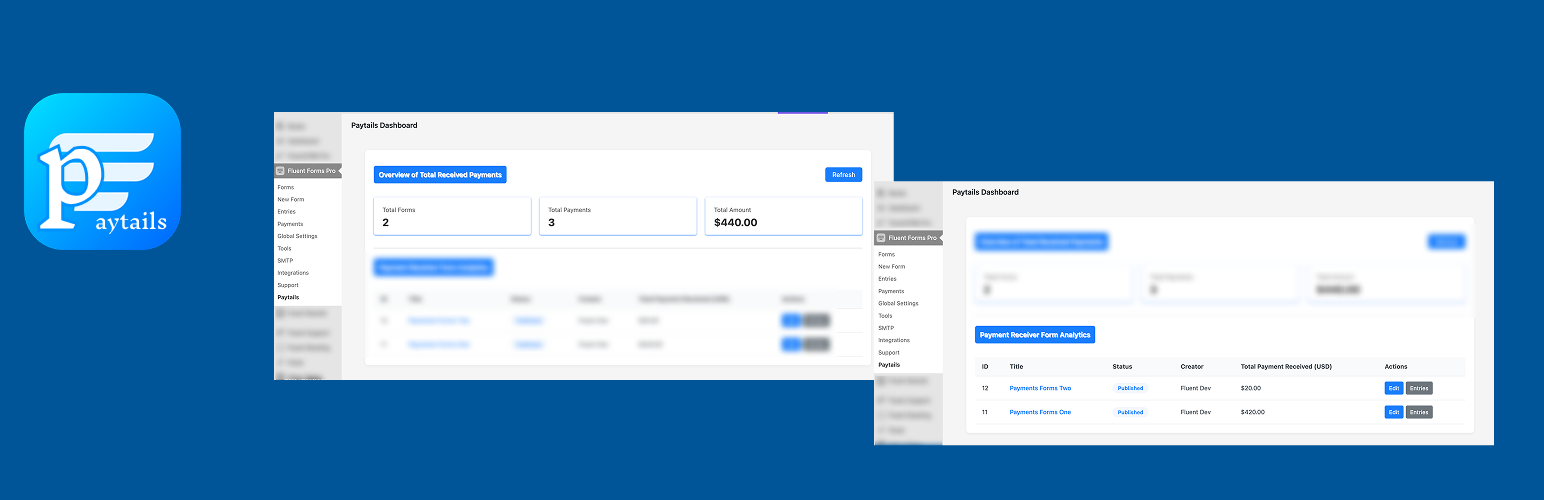The width and height of the screenshot is (1544, 500).
Task: Click the $420.00 amount cell
Action: tap(1253, 412)
